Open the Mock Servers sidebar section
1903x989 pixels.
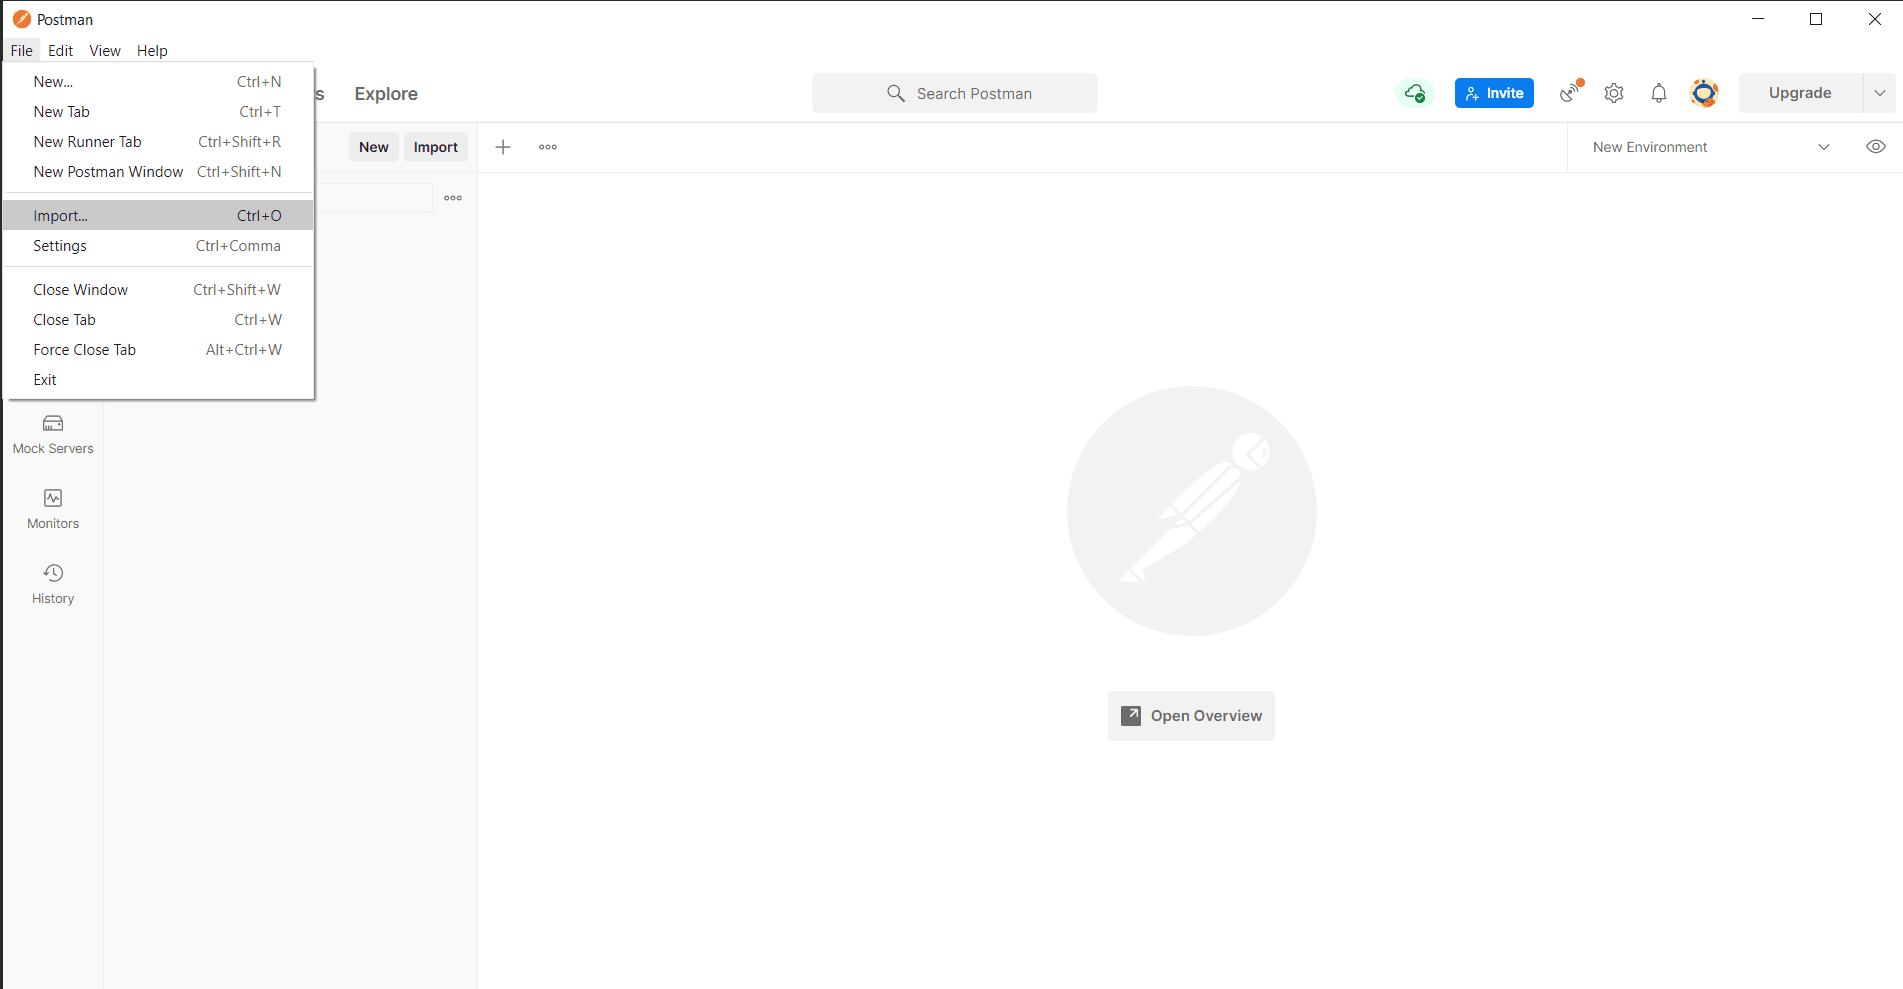point(53,435)
